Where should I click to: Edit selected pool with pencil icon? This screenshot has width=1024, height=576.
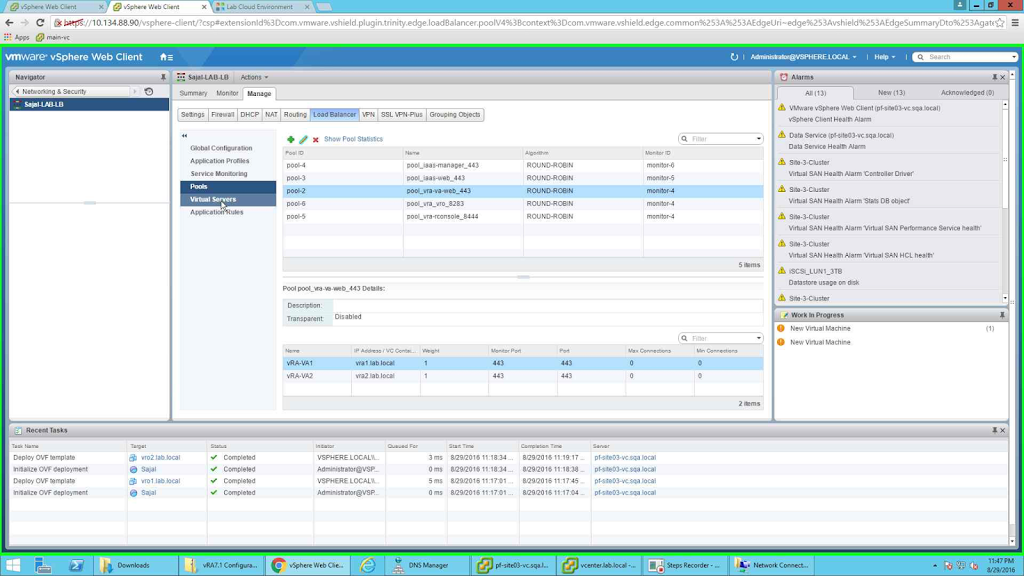(303, 139)
